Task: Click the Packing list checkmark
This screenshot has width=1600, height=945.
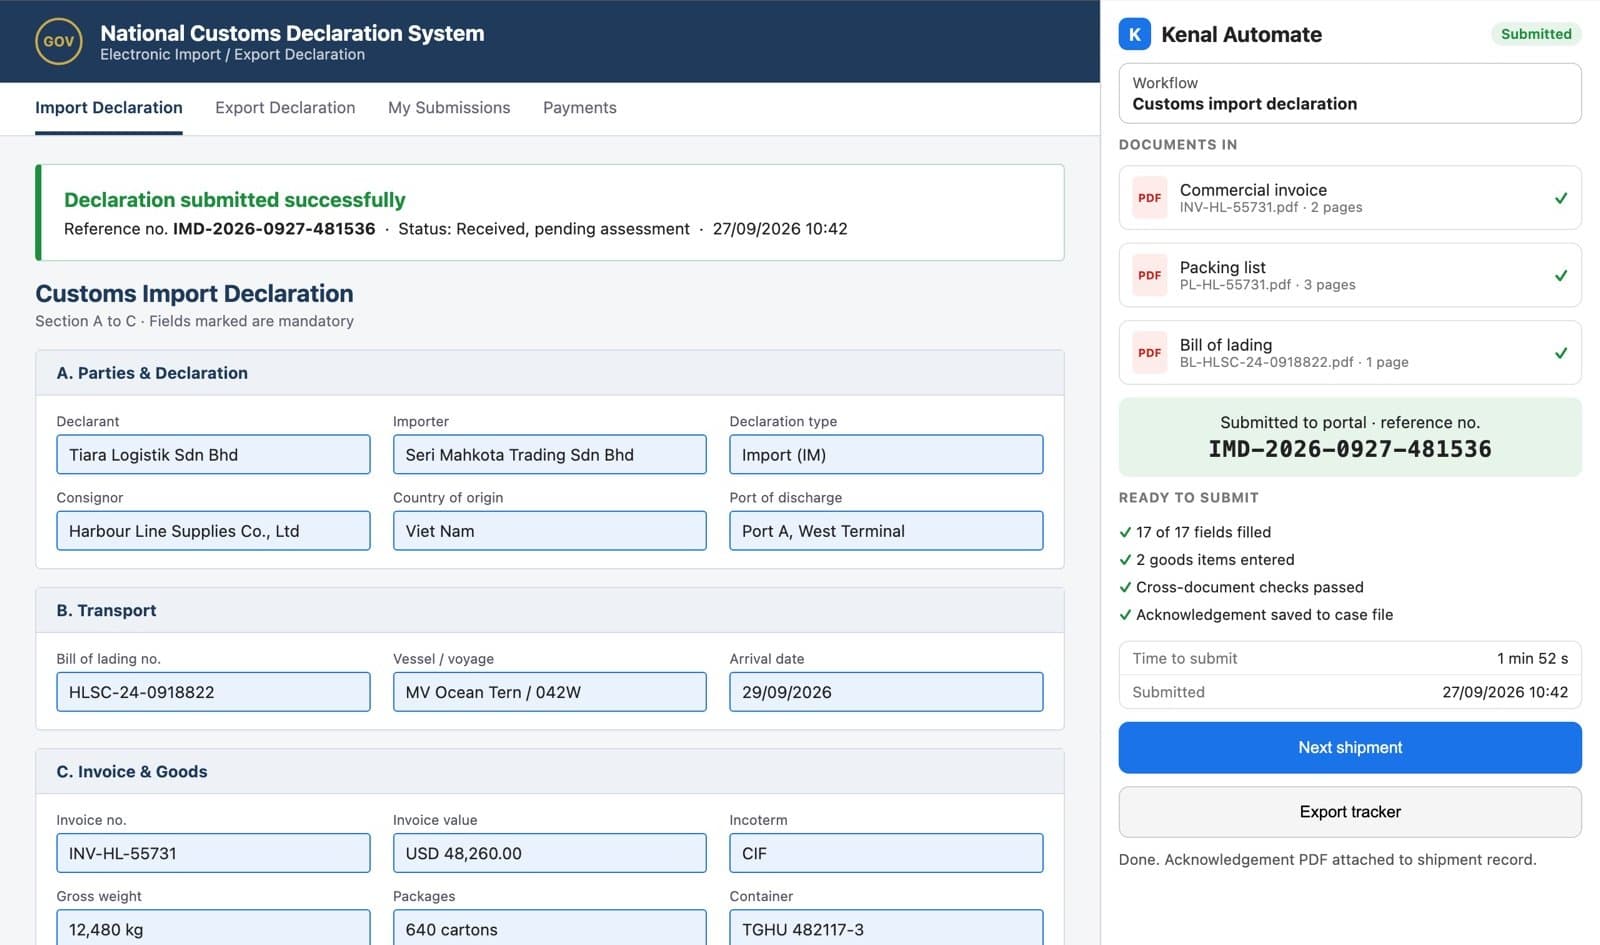Action: (1560, 275)
